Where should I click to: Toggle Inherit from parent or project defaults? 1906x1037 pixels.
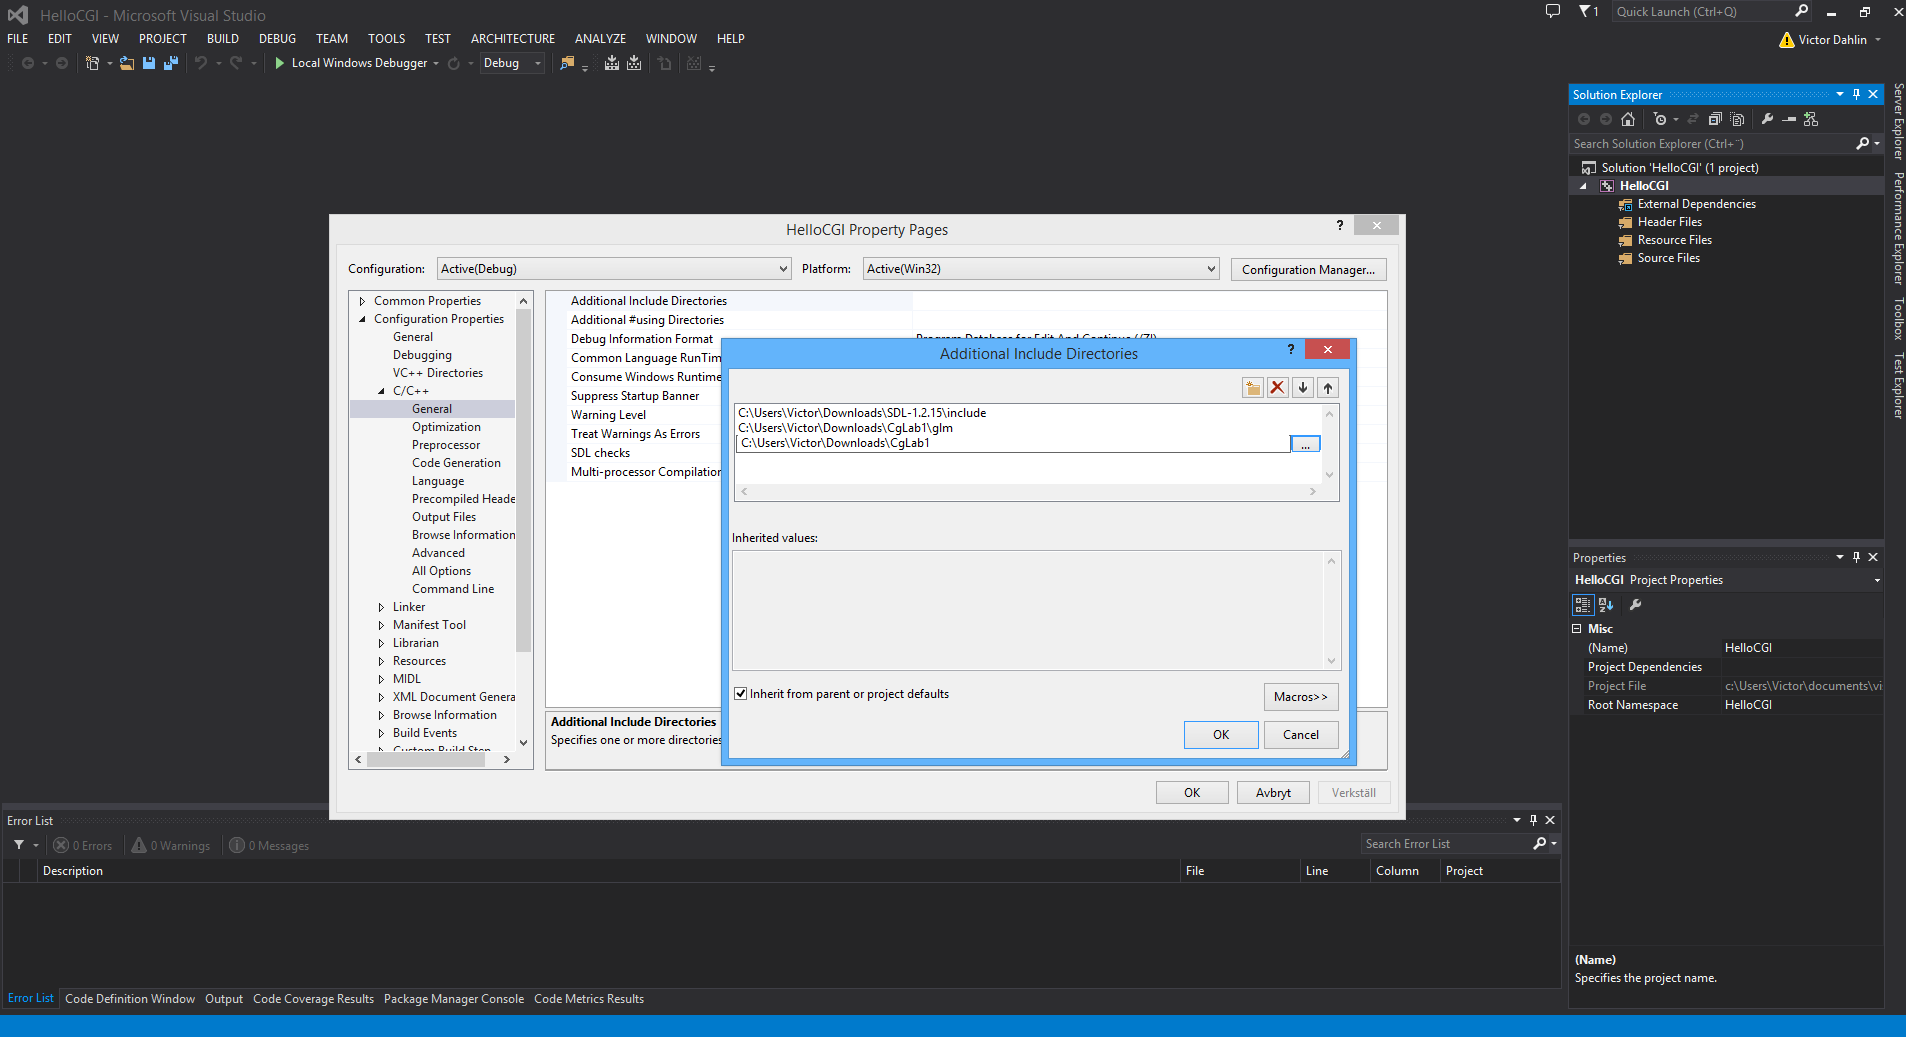(x=741, y=694)
